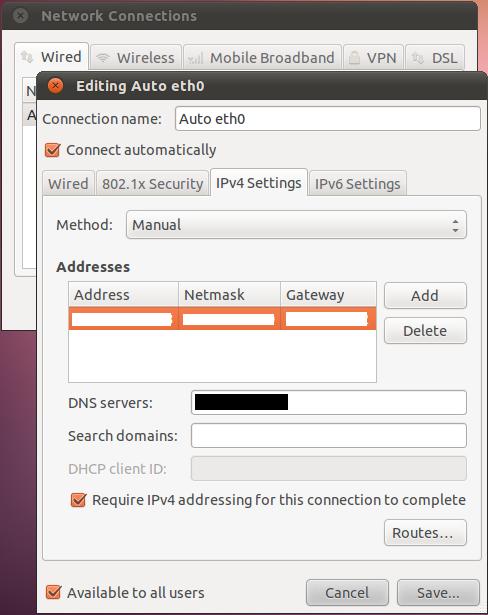
Task: Click the Wired tab's network icon
Action: 27,57
